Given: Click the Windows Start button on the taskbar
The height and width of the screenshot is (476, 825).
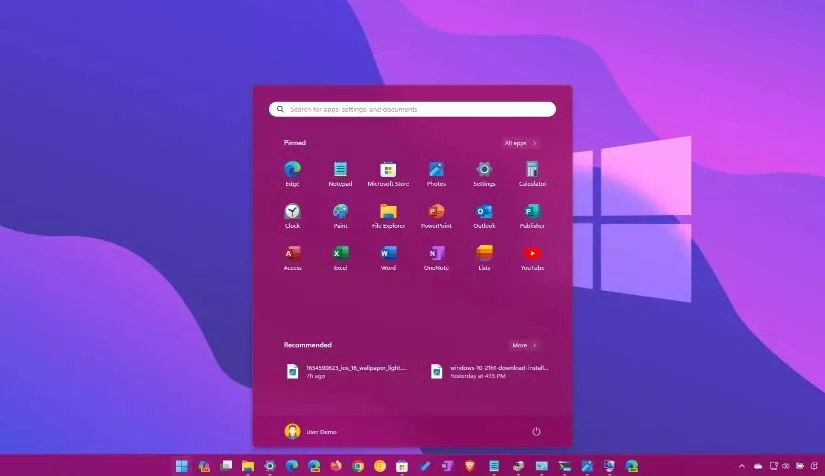Looking at the screenshot, I should pyautogui.click(x=182, y=466).
